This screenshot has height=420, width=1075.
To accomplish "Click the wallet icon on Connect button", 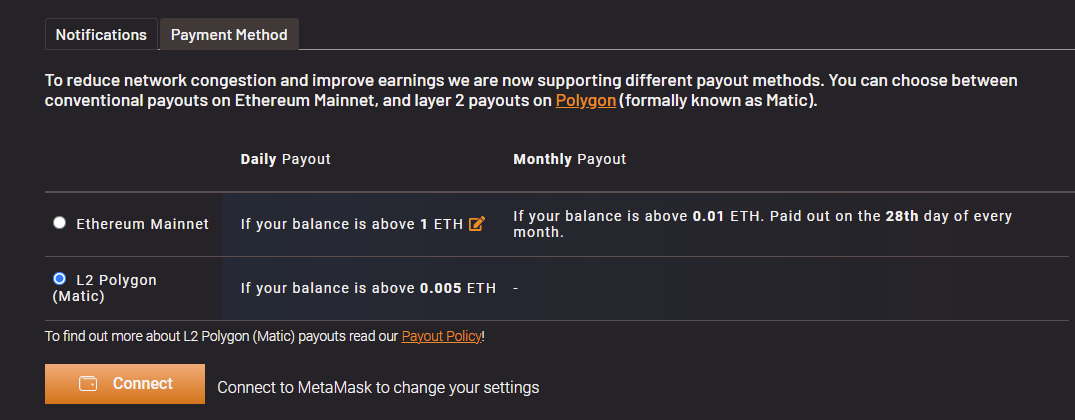I will 88,384.
